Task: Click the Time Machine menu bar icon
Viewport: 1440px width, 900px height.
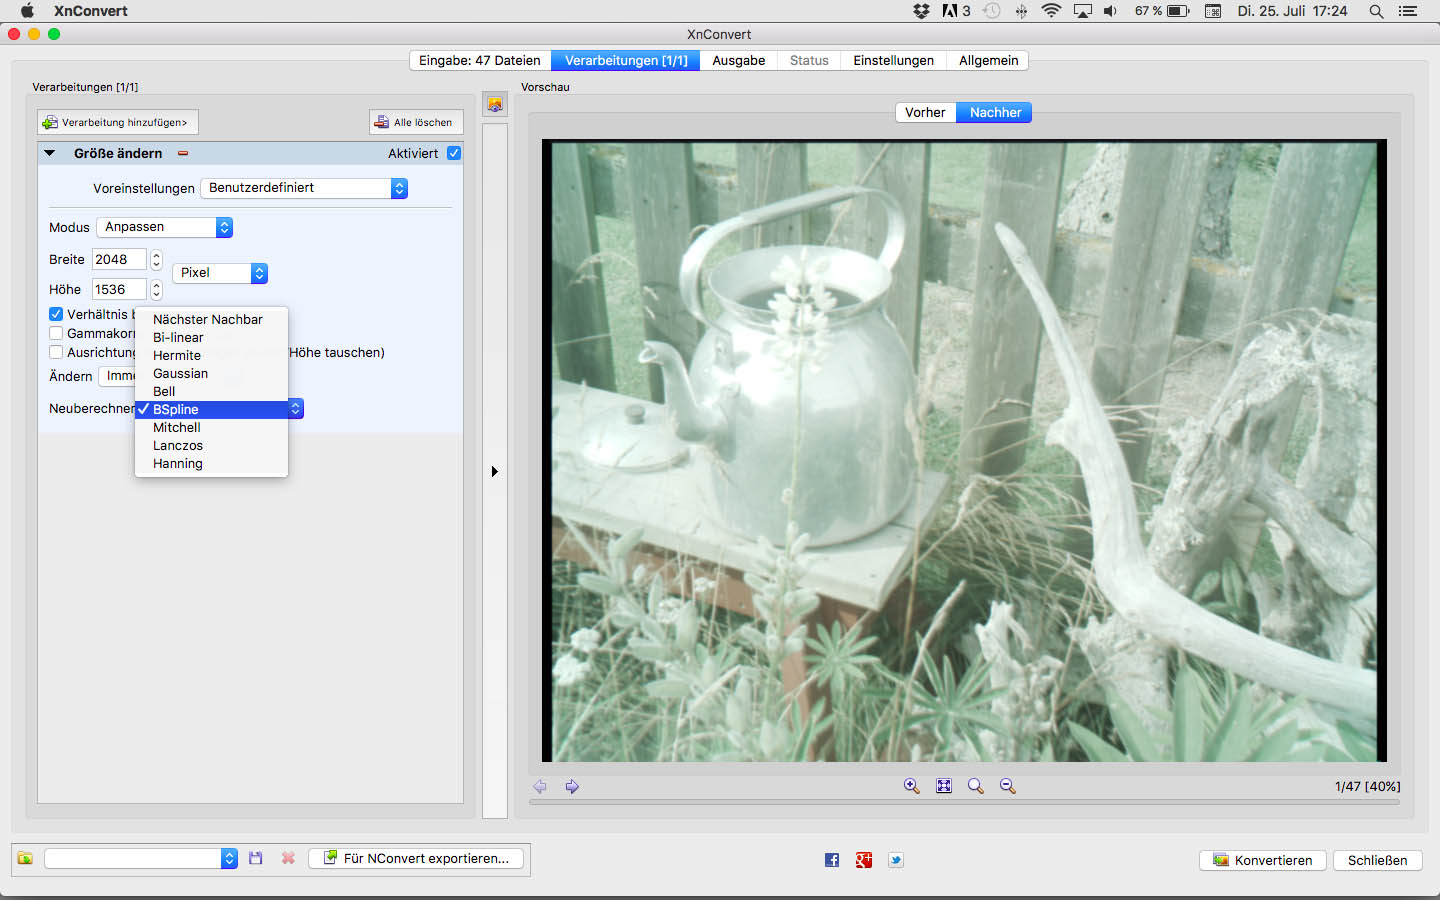Action: click(x=992, y=11)
